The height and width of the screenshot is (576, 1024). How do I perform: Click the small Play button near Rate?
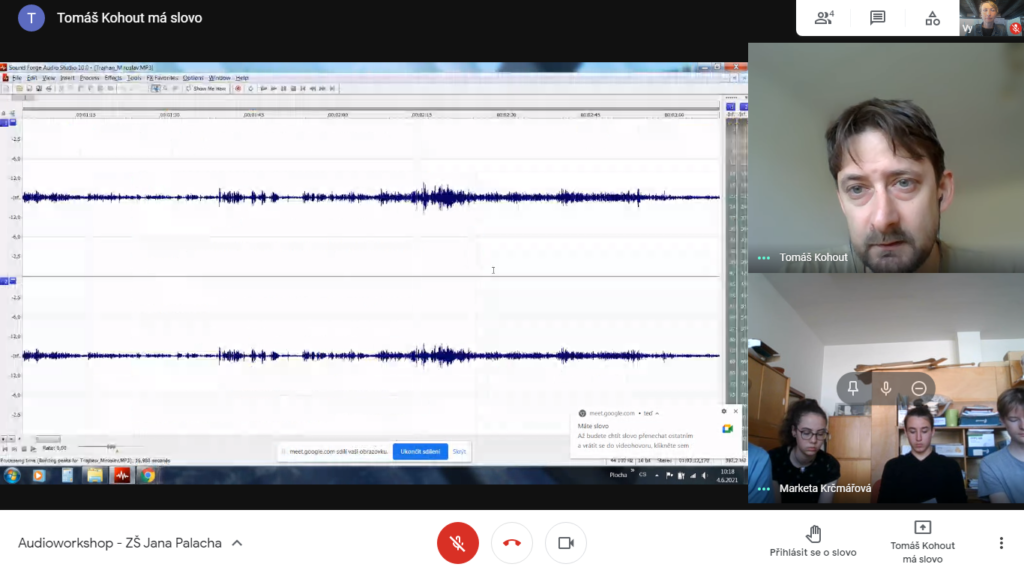point(33,449)
